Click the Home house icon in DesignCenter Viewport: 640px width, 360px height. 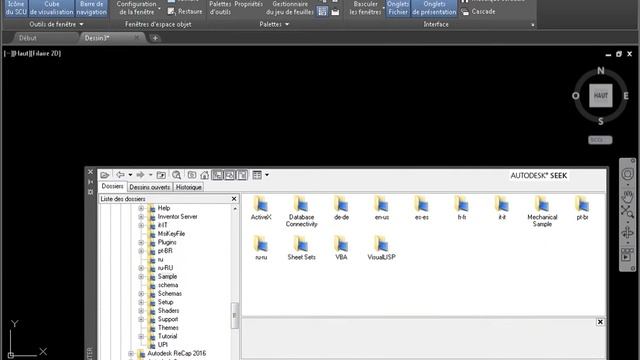[x=204, y=175]
